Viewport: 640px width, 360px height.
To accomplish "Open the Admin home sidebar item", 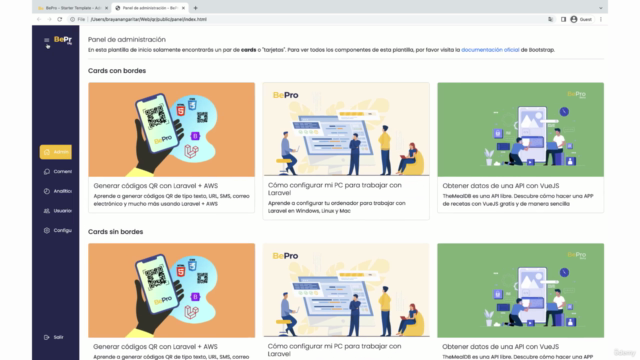I will pos(56,152).
